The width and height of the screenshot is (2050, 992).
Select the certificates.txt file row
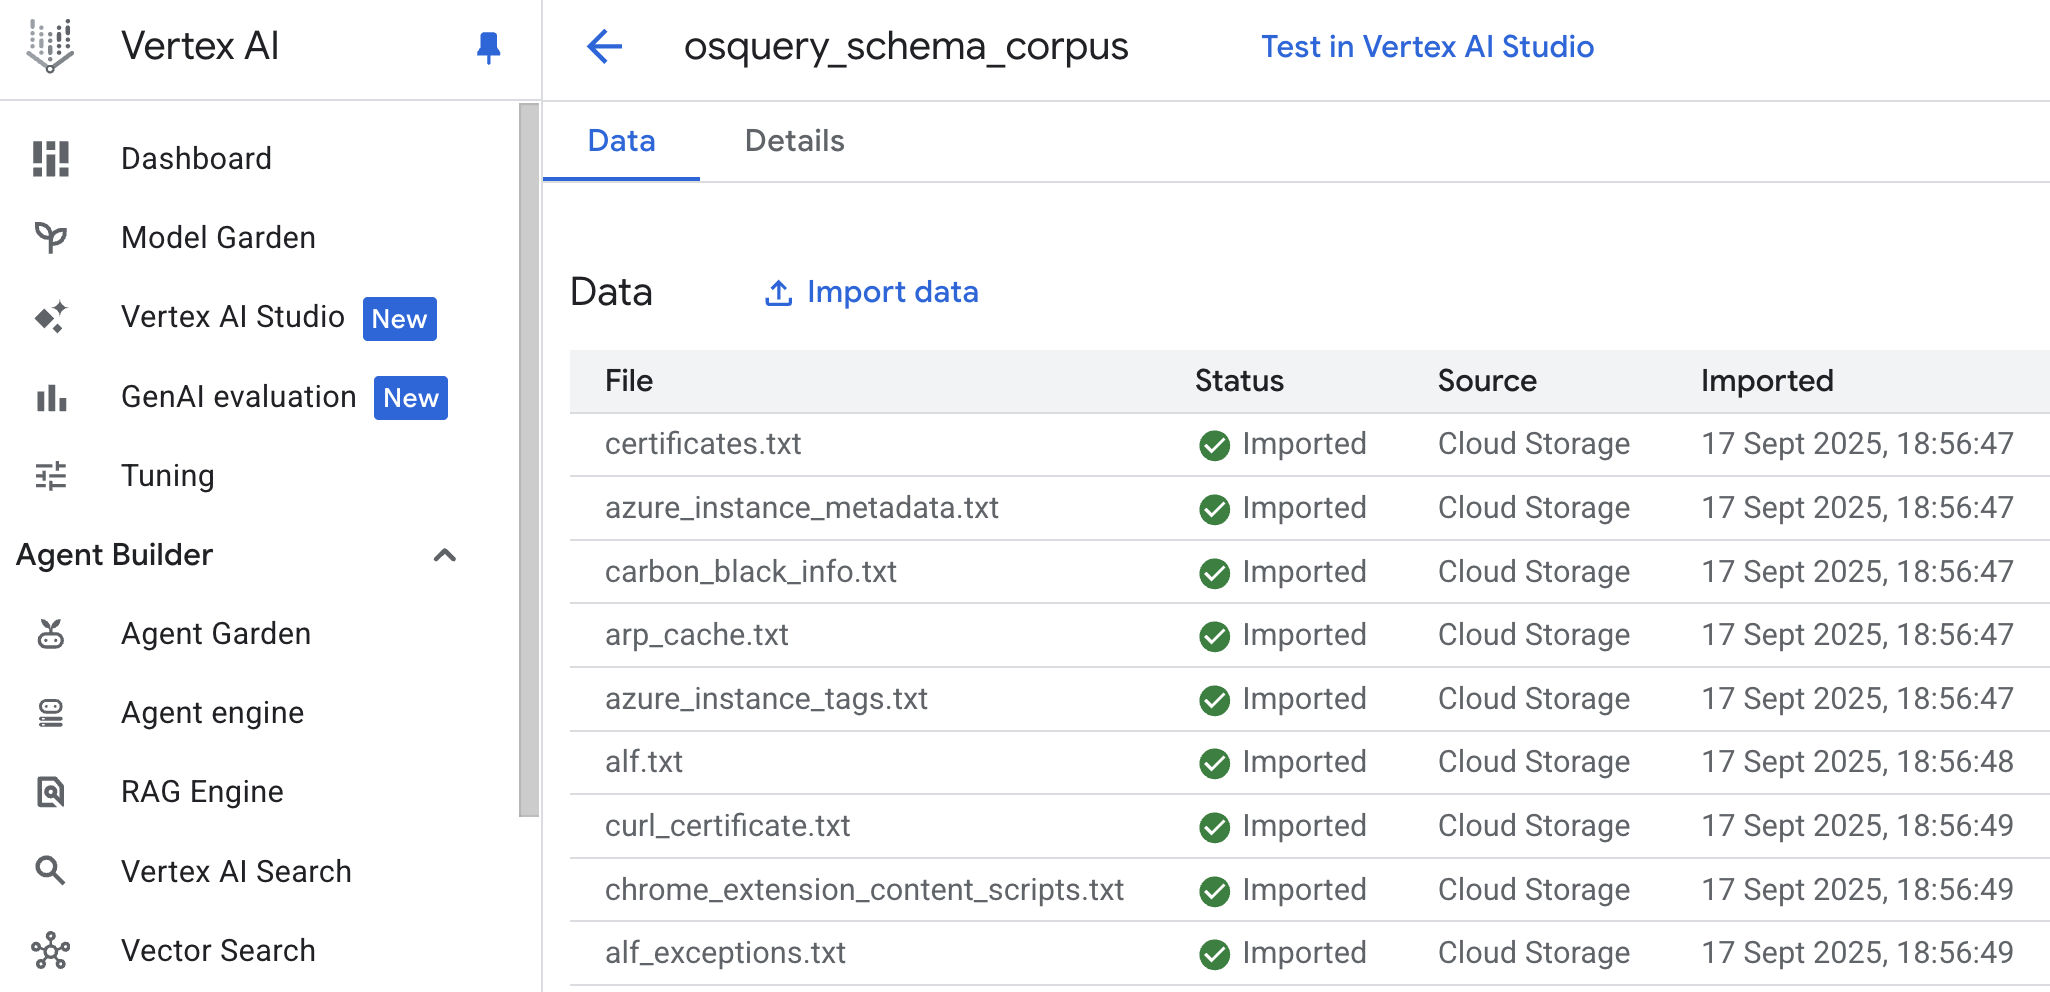click(703, 444)
